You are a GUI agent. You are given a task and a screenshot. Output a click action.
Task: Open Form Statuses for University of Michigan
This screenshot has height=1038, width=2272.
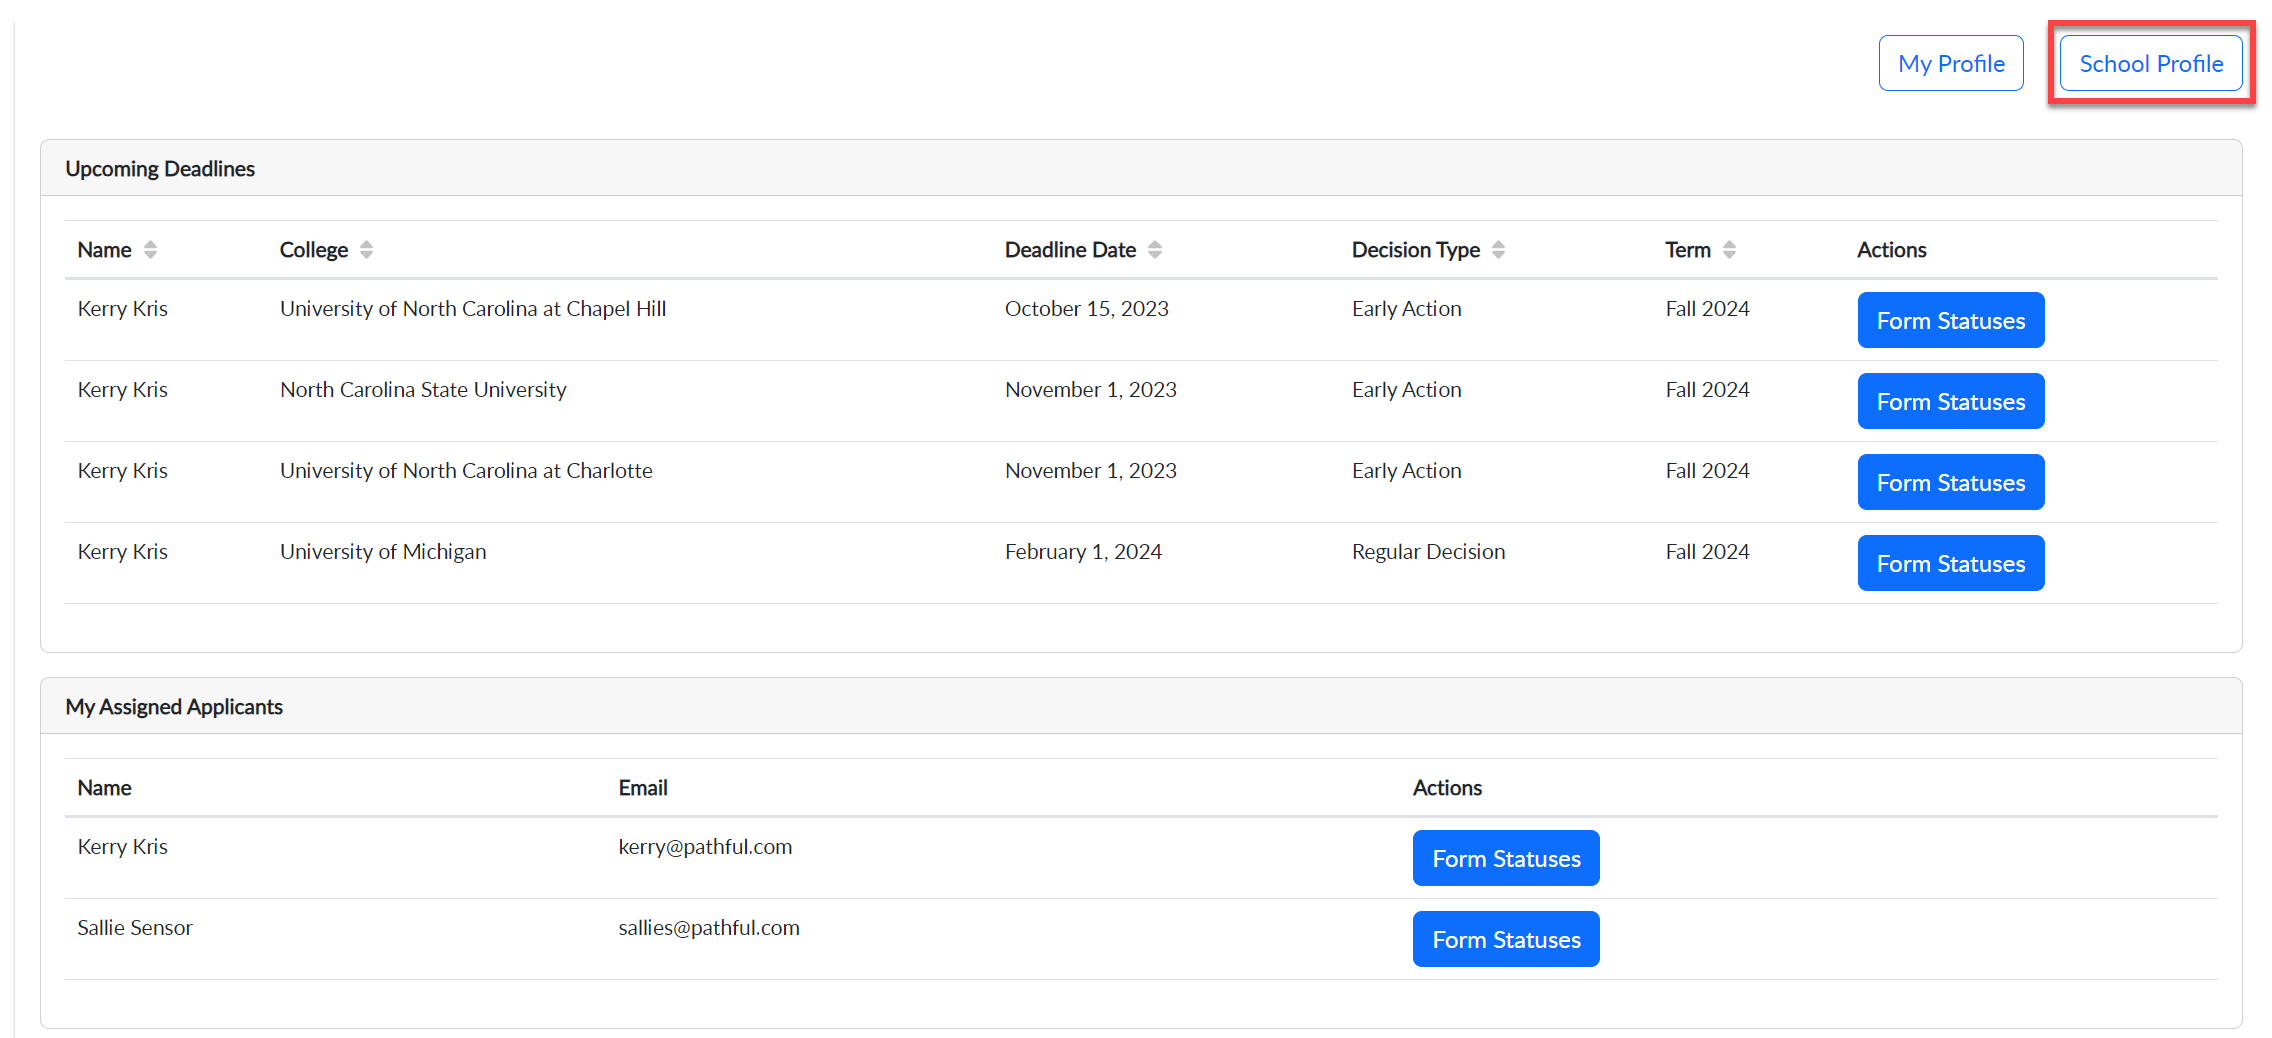[1950, 563]
